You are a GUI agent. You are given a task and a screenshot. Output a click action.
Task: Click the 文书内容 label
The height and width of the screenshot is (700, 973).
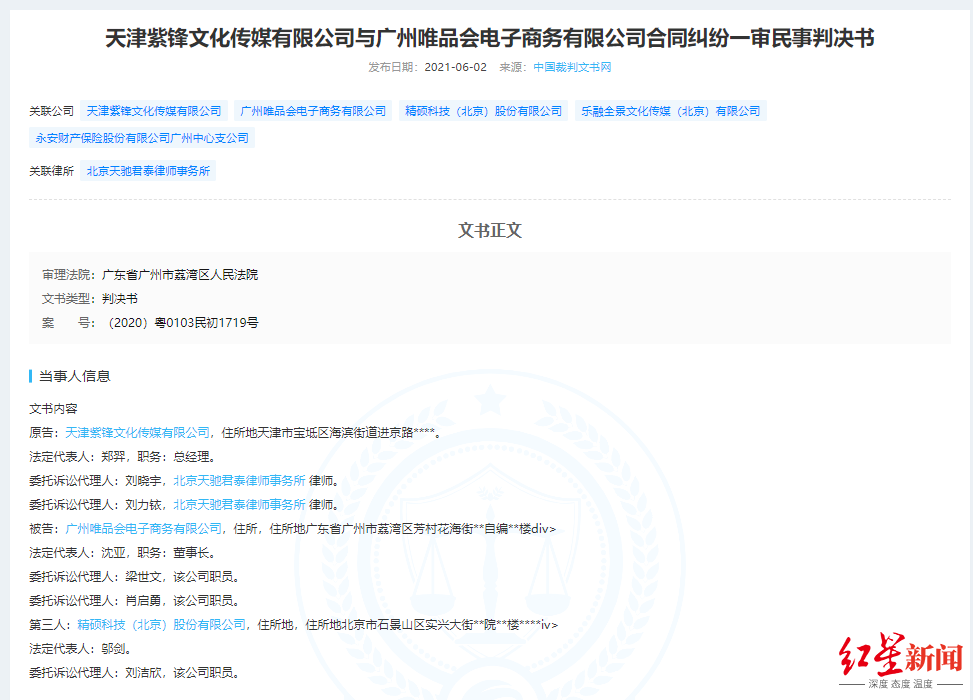pyautogui.click(x=53, y=408)
